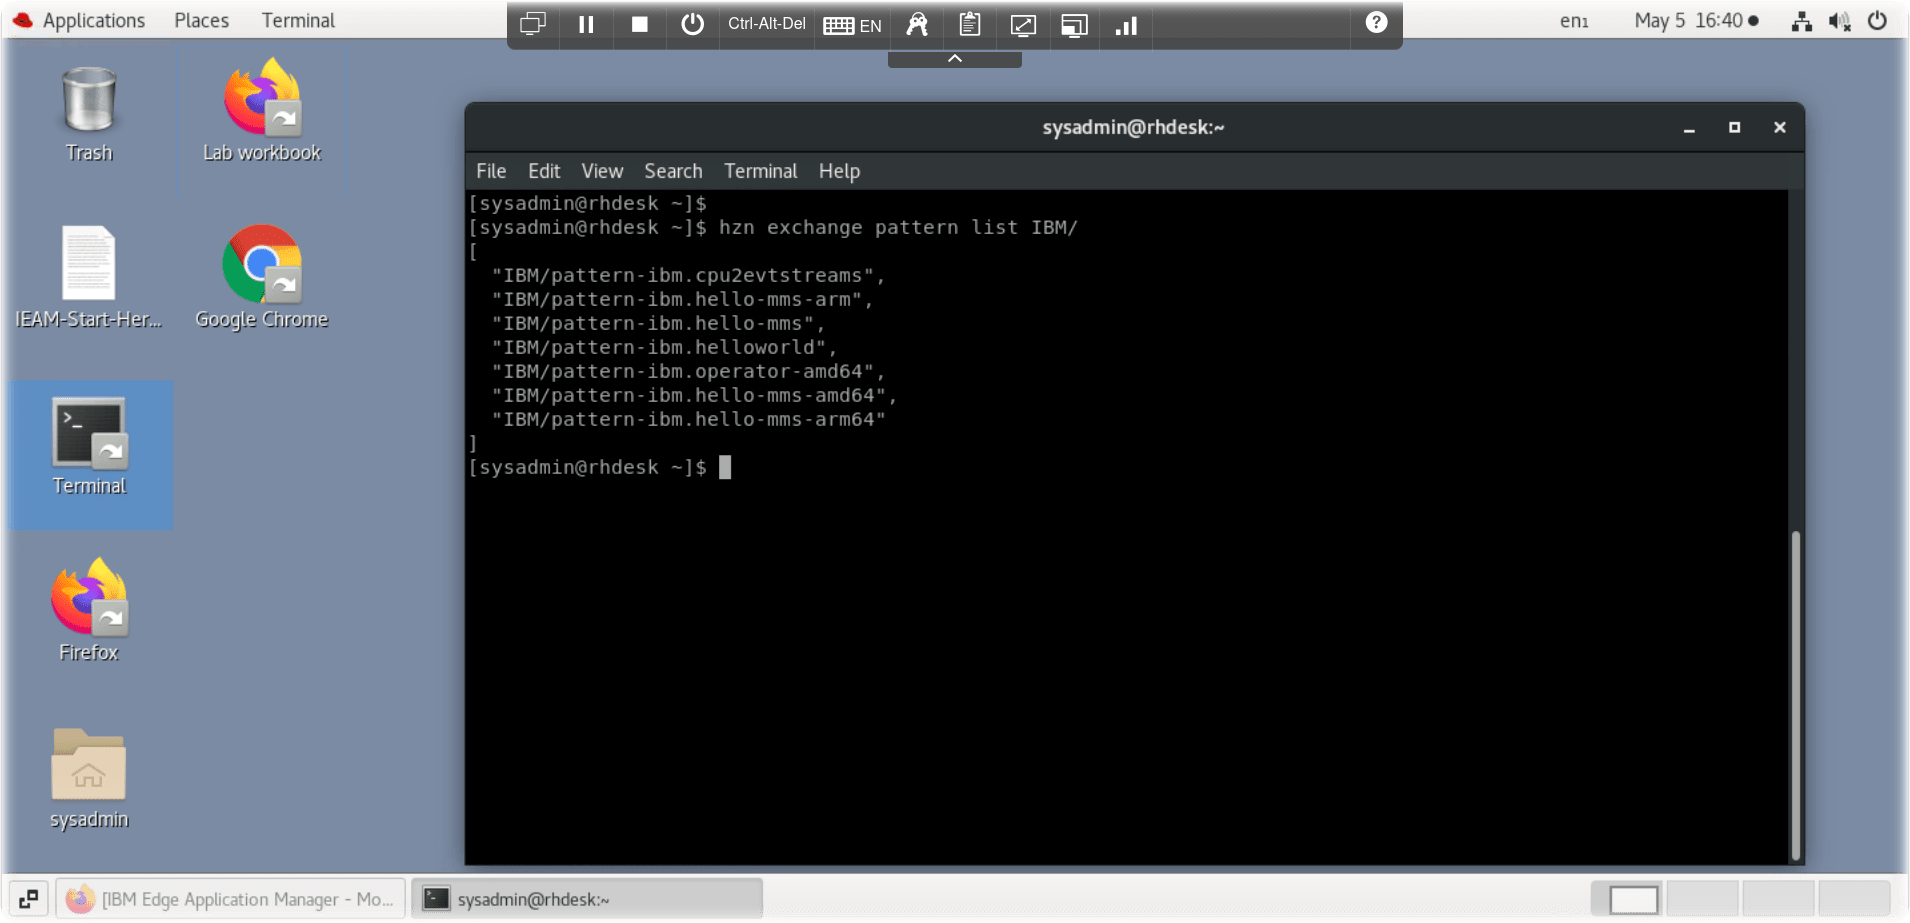This screenshot has height=923, width=1910.
Task: Pause the virtual machine
Action: 586,24
